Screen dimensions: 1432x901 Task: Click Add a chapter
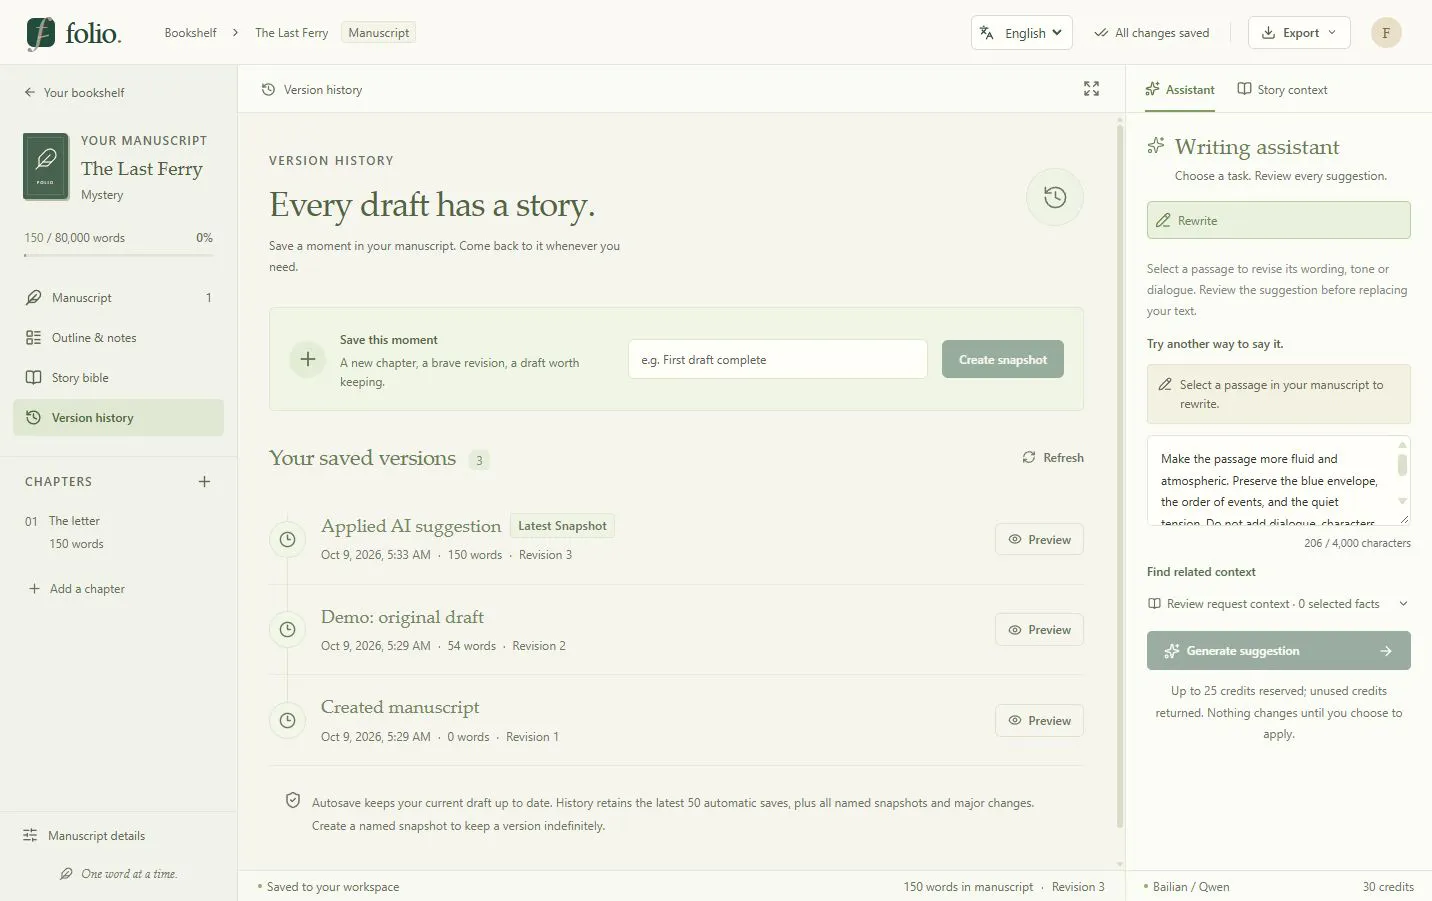tap(77, 589)
